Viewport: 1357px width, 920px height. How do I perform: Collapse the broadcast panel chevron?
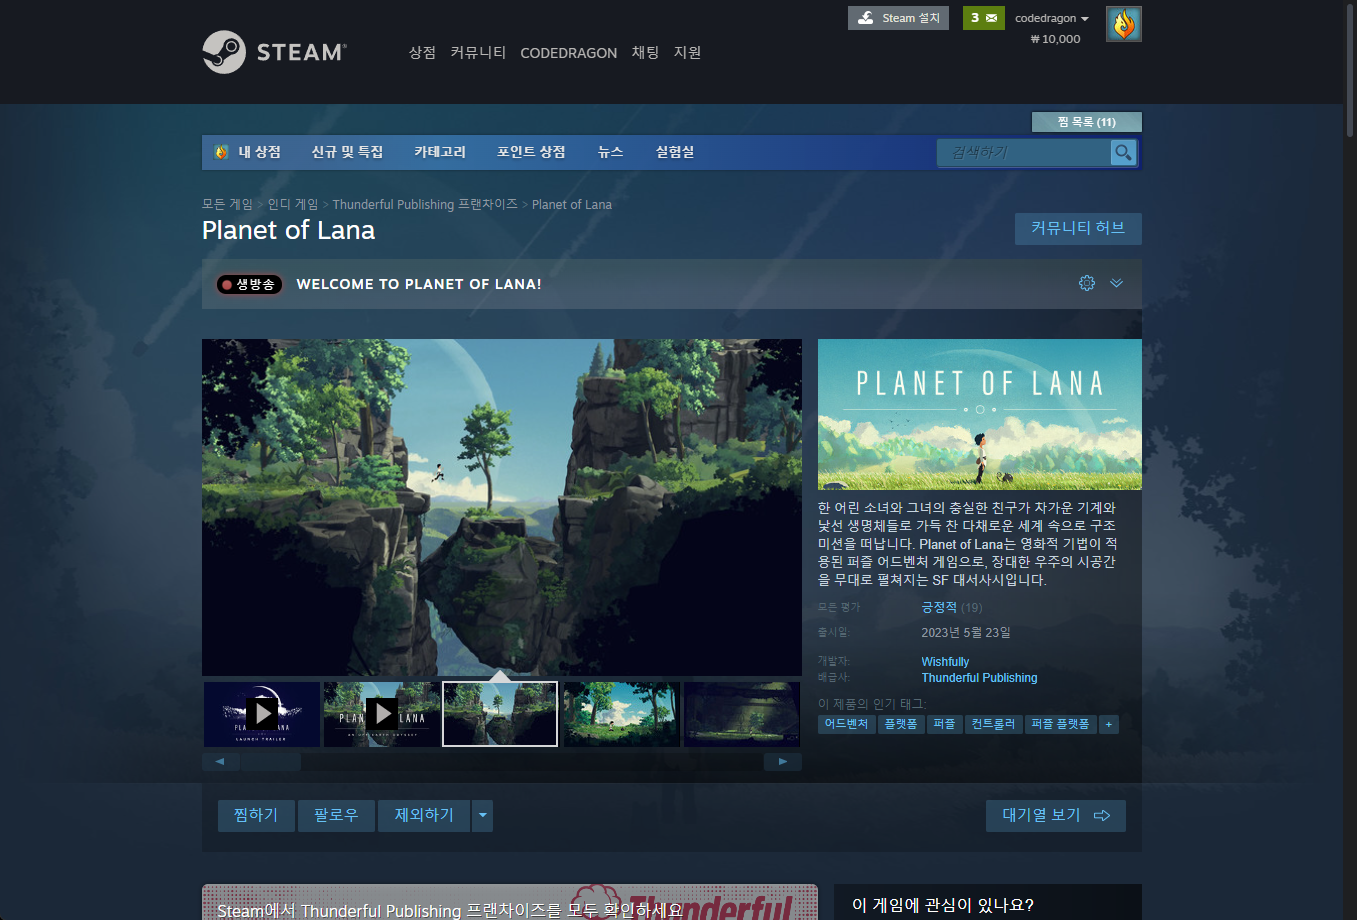[x=1117, y=283]
